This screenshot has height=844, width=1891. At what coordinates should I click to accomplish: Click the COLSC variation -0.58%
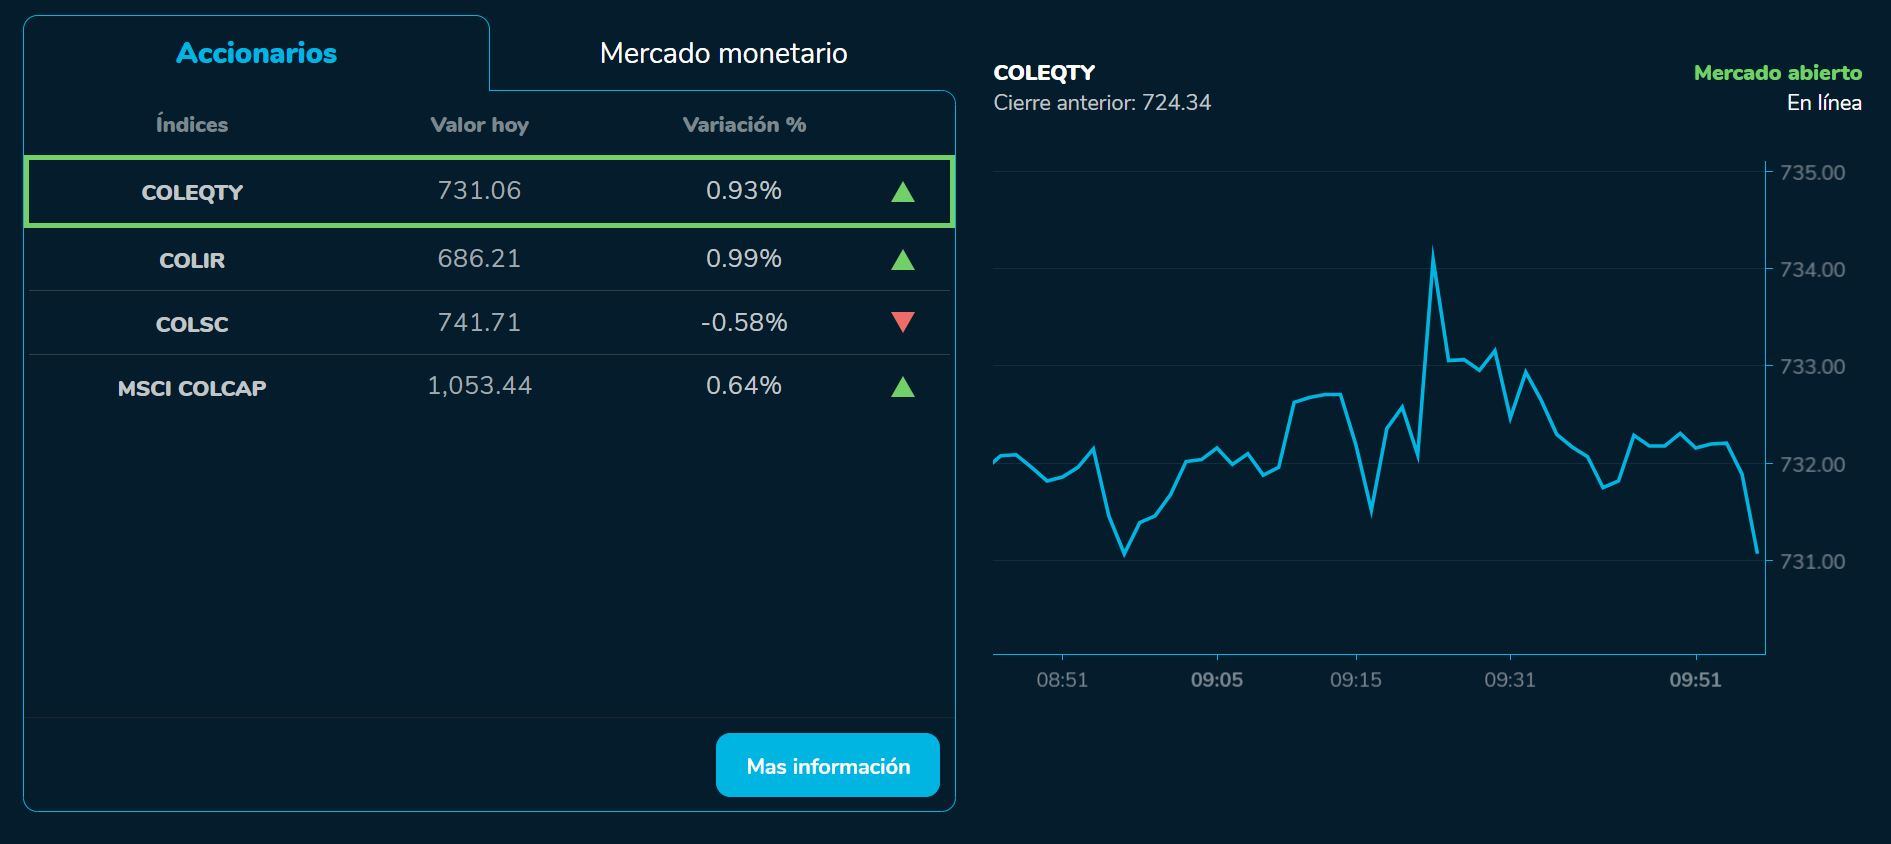point(744,323)
